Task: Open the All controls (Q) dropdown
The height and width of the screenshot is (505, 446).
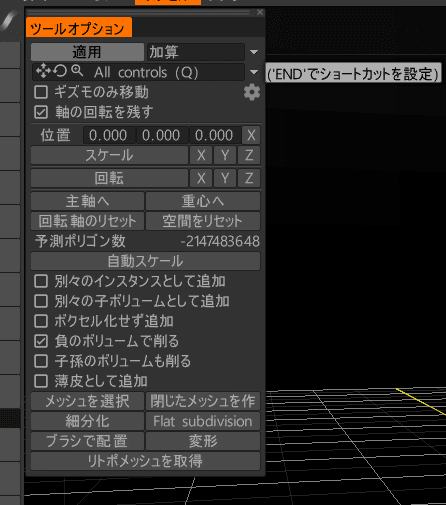Action: pos(138,72)
